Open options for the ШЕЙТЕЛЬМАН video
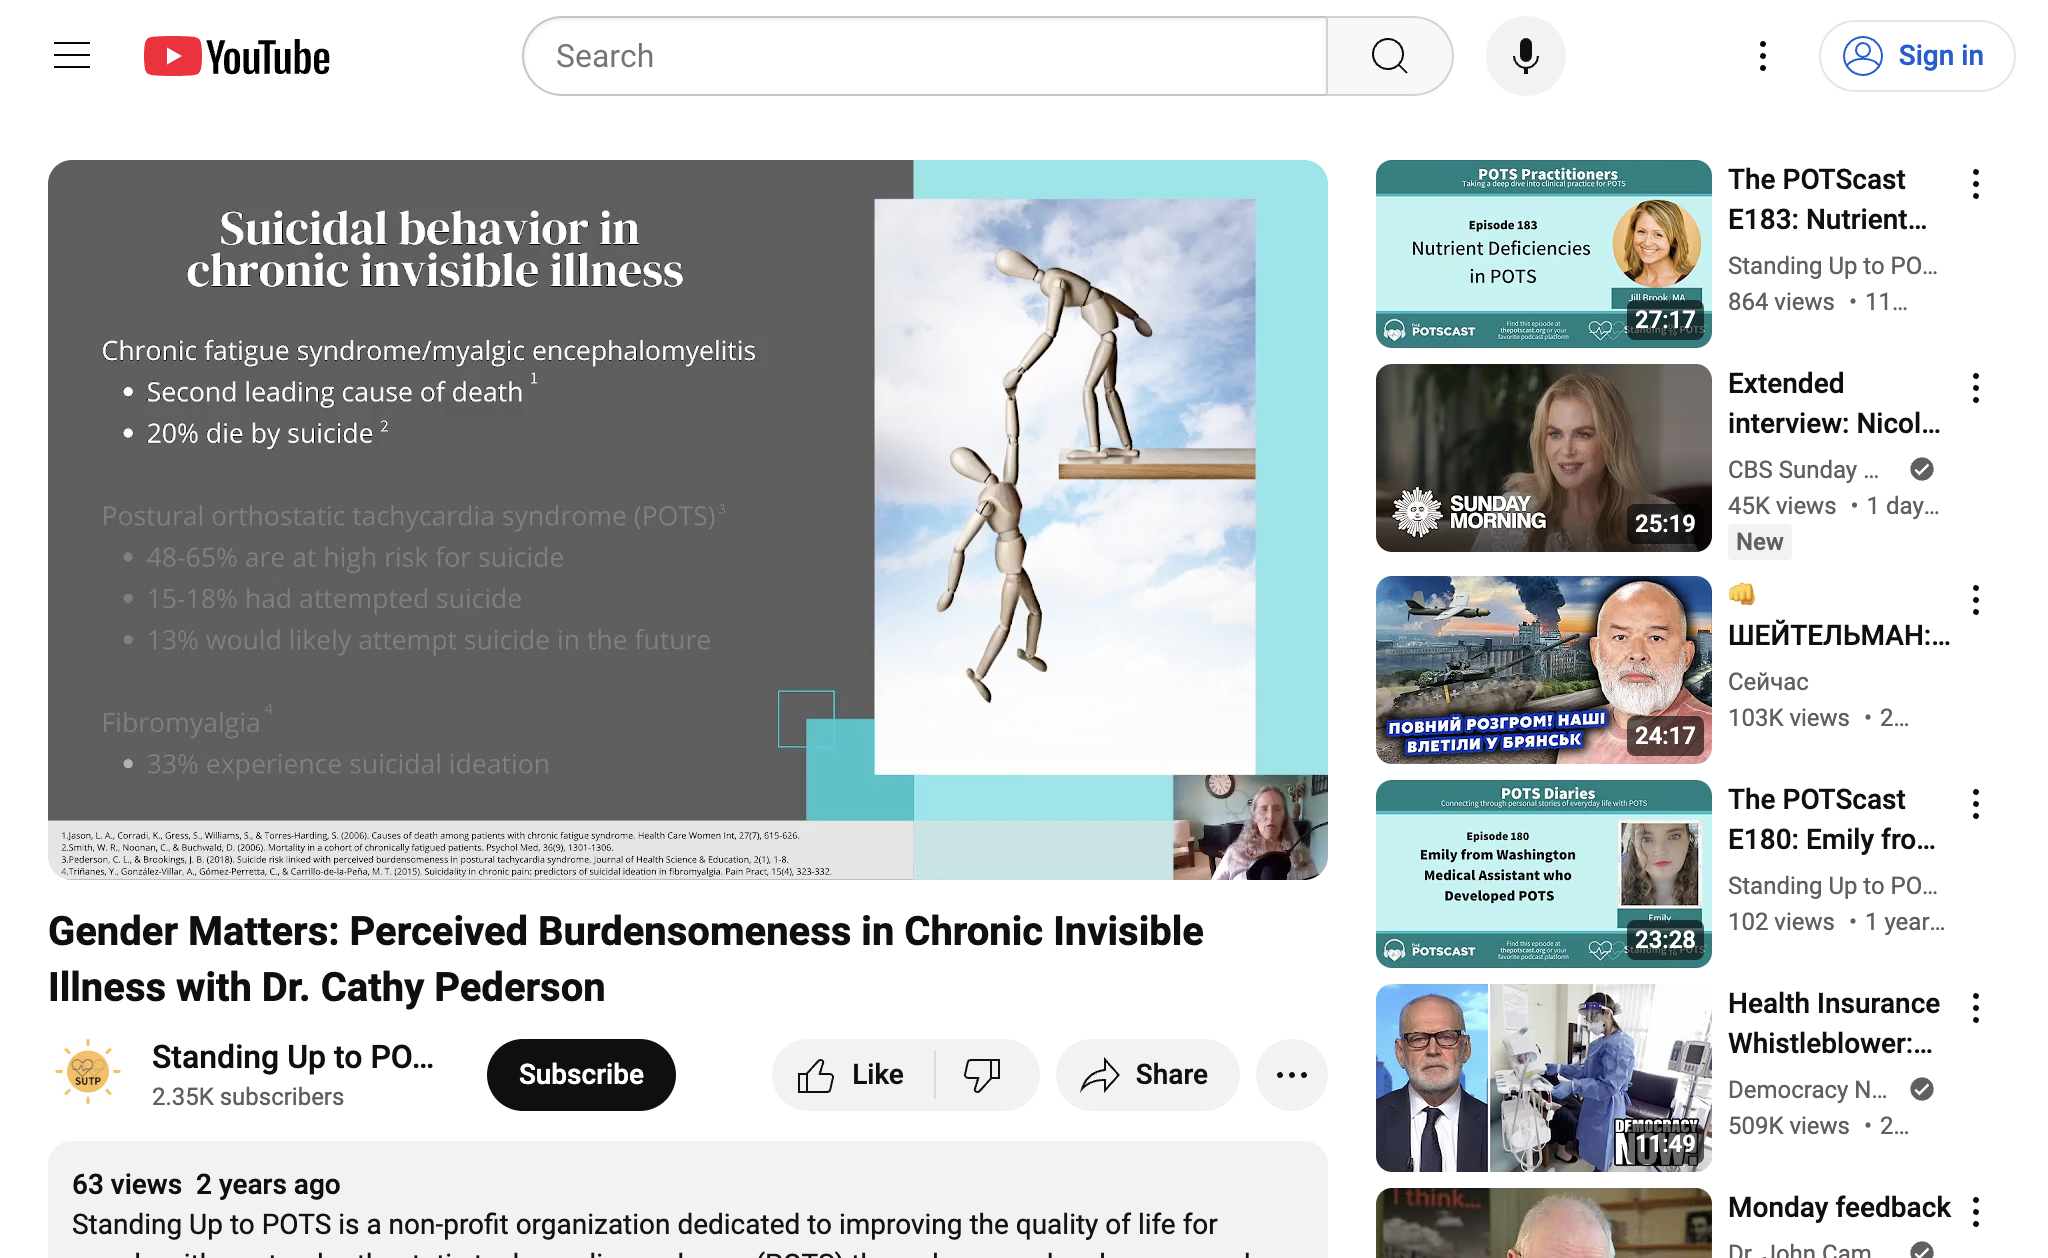 [1976, 600]
